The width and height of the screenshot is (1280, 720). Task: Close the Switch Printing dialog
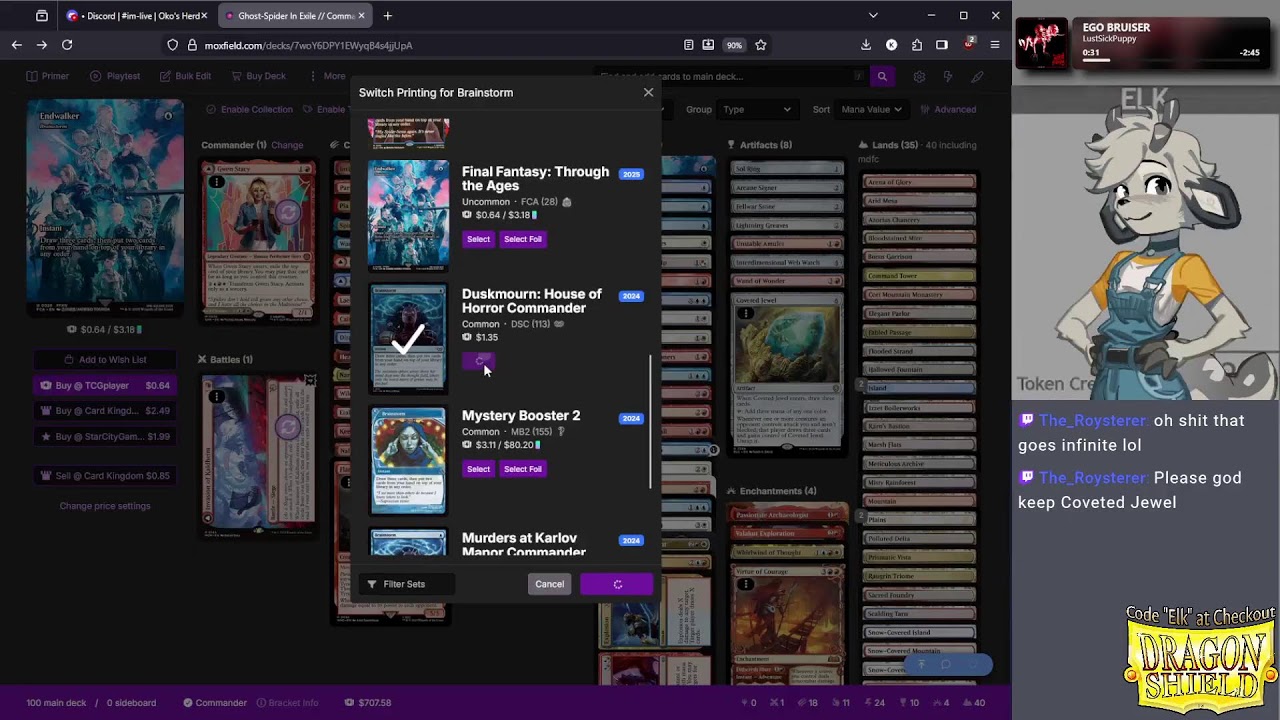[648, 93]
